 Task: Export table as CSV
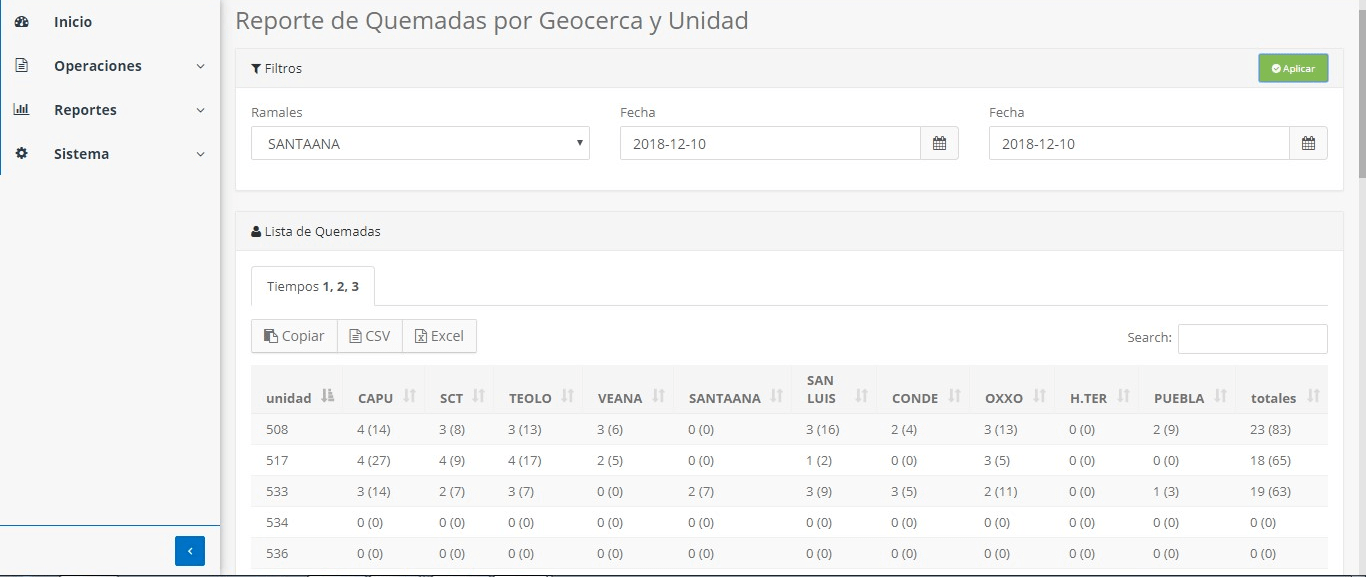coord(370,336)
